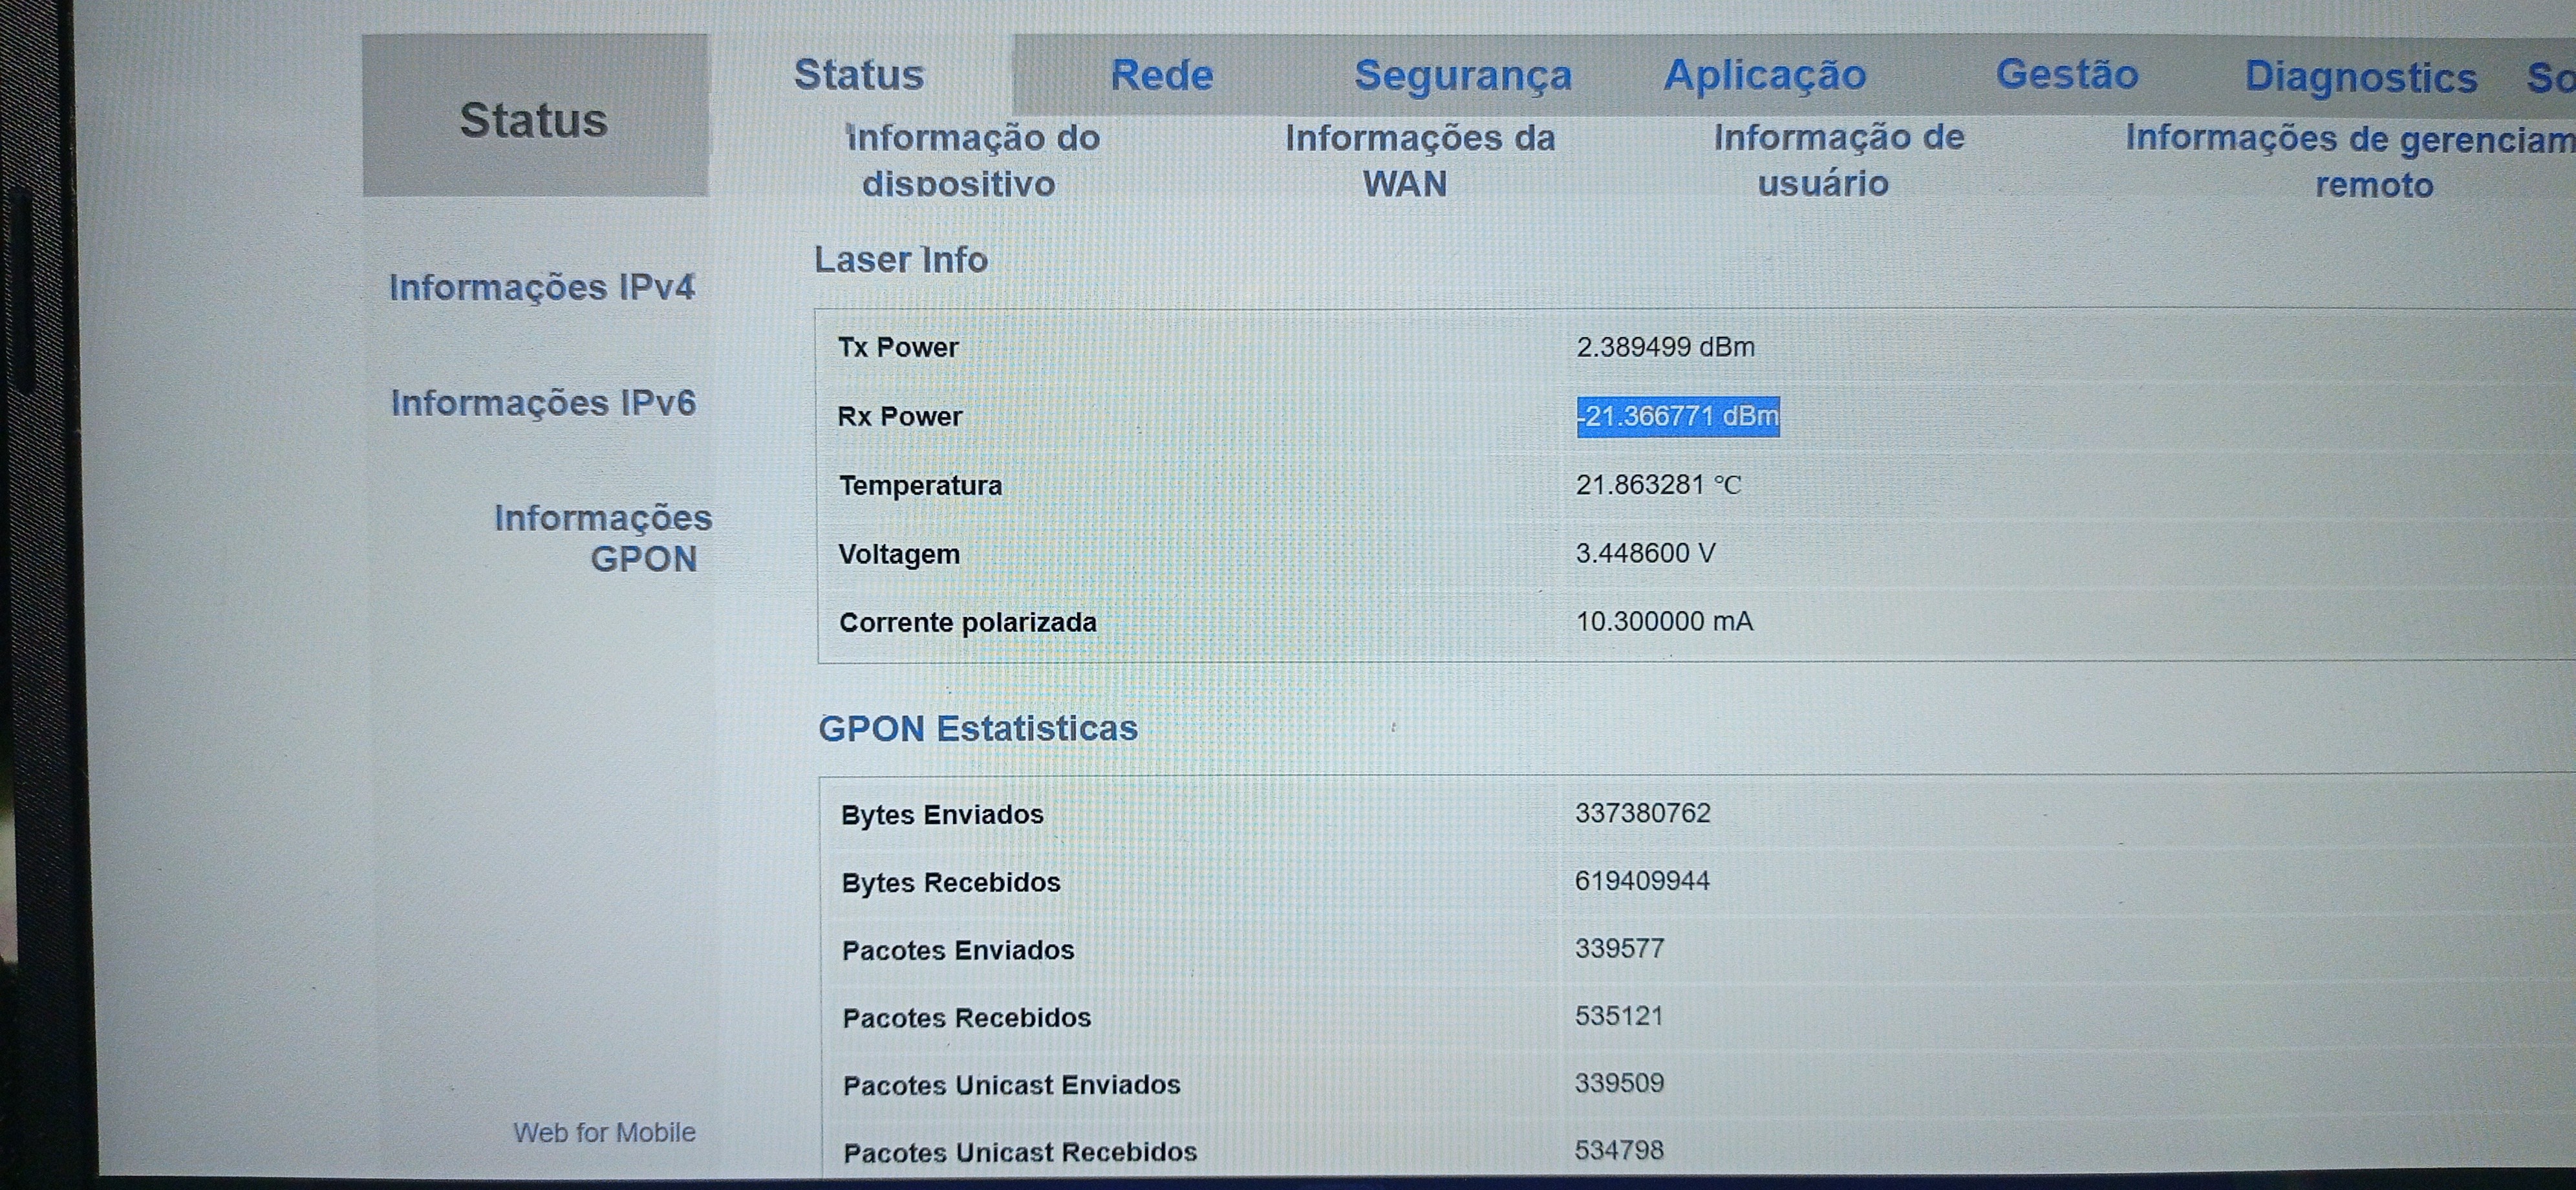Image resolution: width=2576 pixels, height=1190 pixels.
Task: Go to the Diagnostics tab
Action: [x=2360, y=78]
